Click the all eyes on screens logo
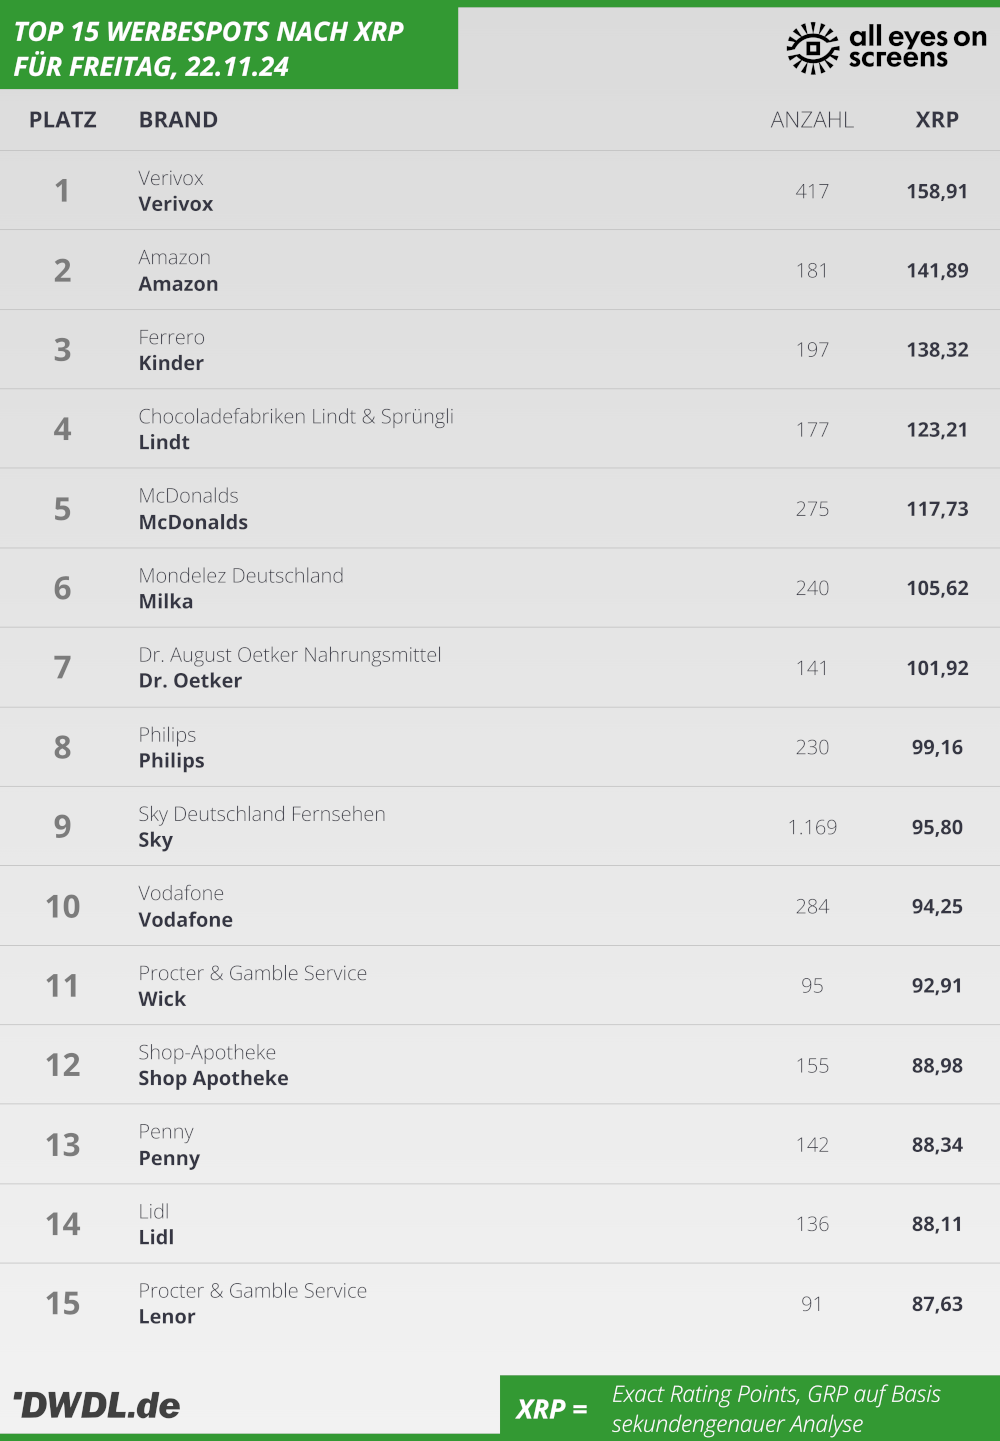The image size is (1000, 1441). point(886,48)
